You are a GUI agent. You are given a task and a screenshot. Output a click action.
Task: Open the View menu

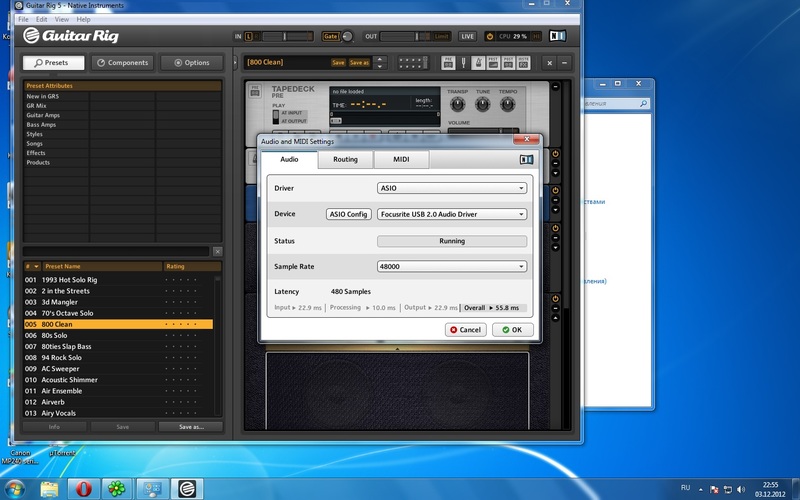point(62,19)
